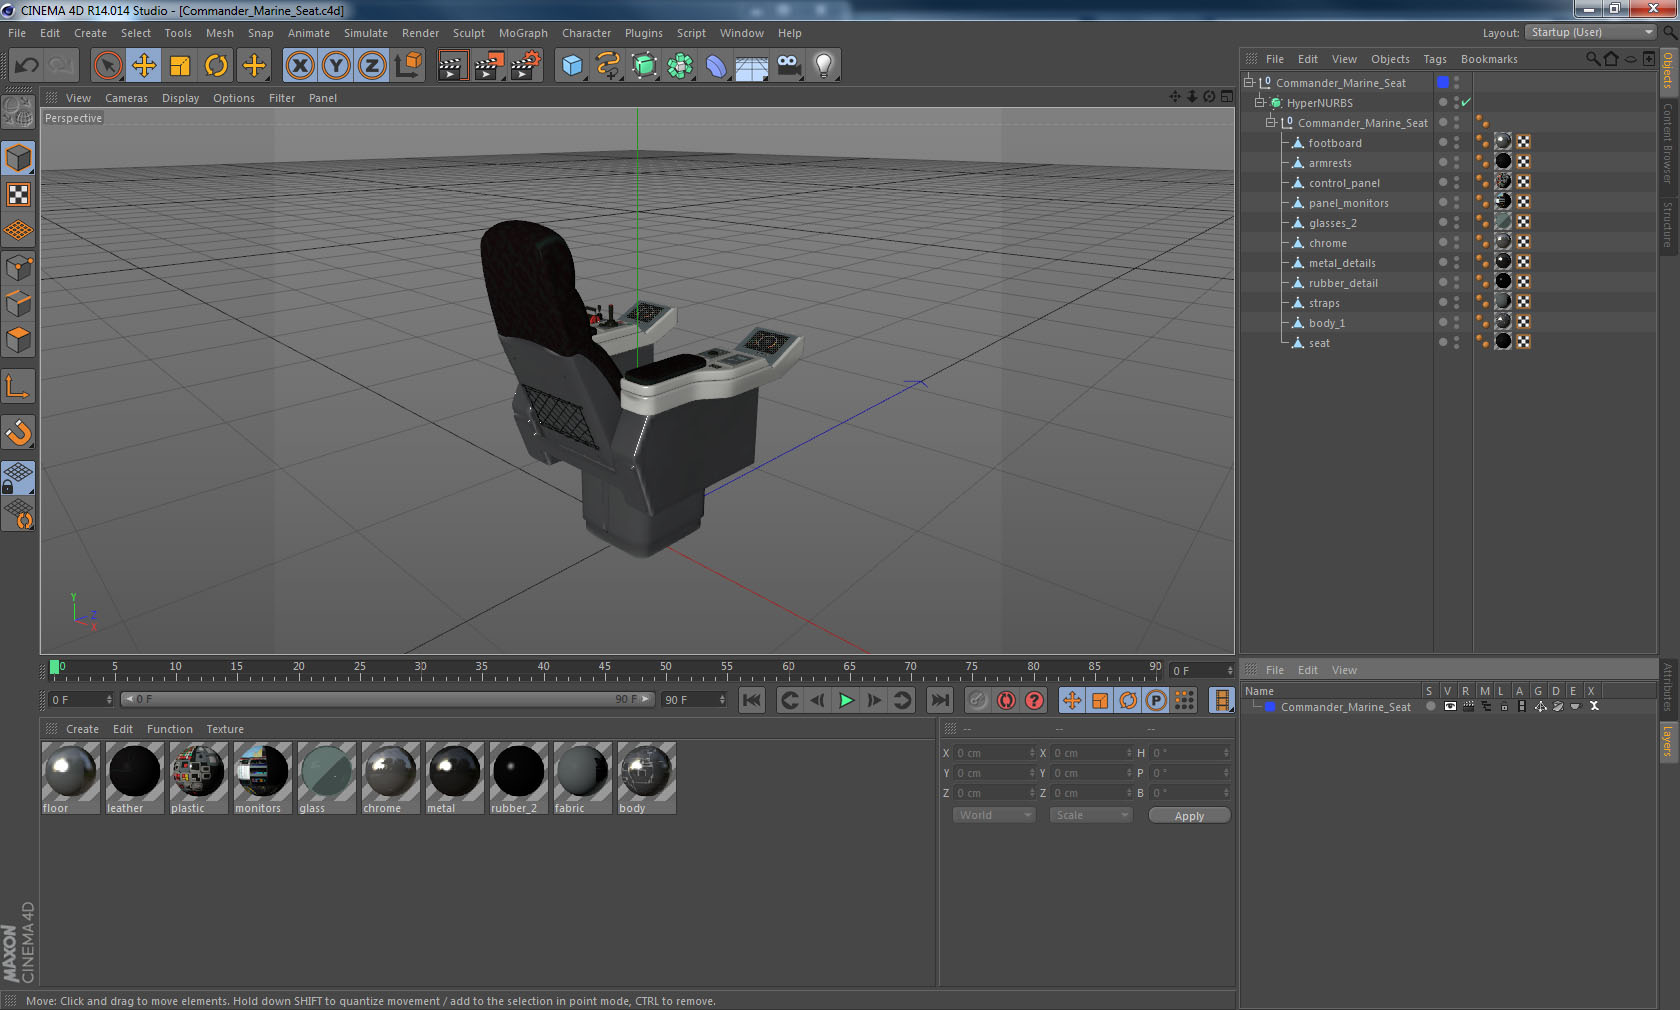This screenshot has height=1010, width=1680.
Task: Open the MoGraph menu
Action: tap(523, 33)
